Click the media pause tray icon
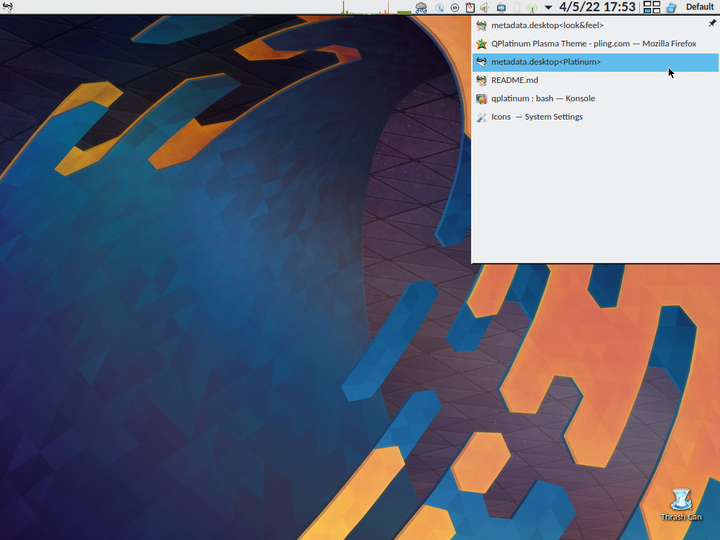 [455, 7]
